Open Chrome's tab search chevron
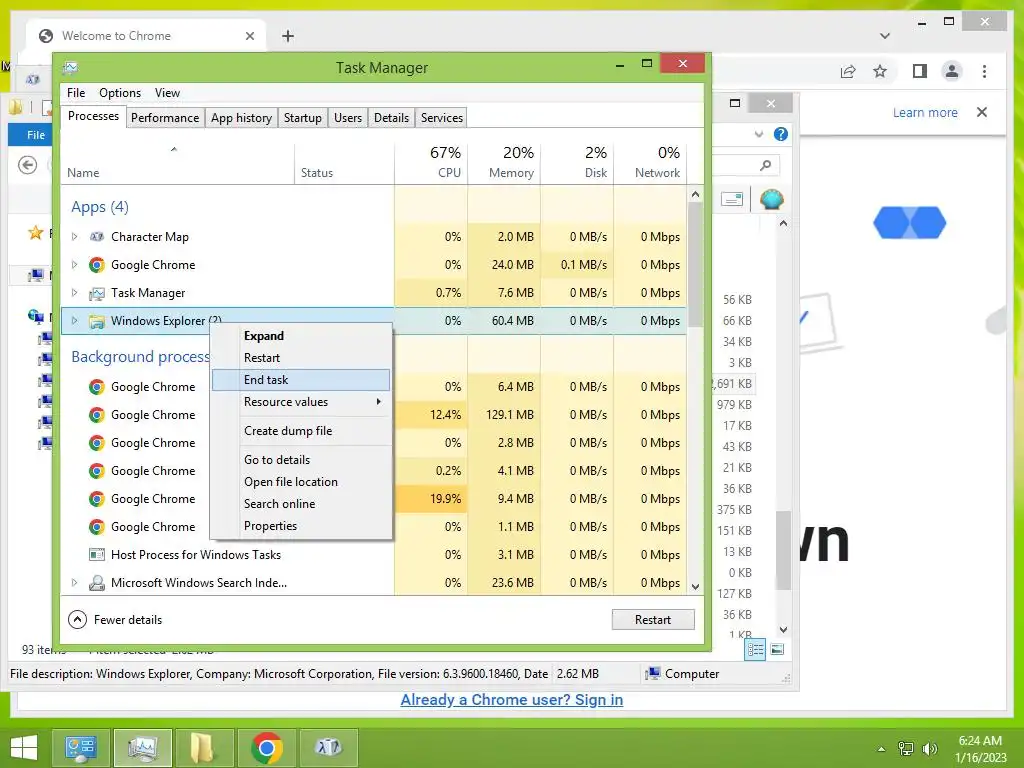The width and height of the screenshot is (1024, 768). coord(885,36)
